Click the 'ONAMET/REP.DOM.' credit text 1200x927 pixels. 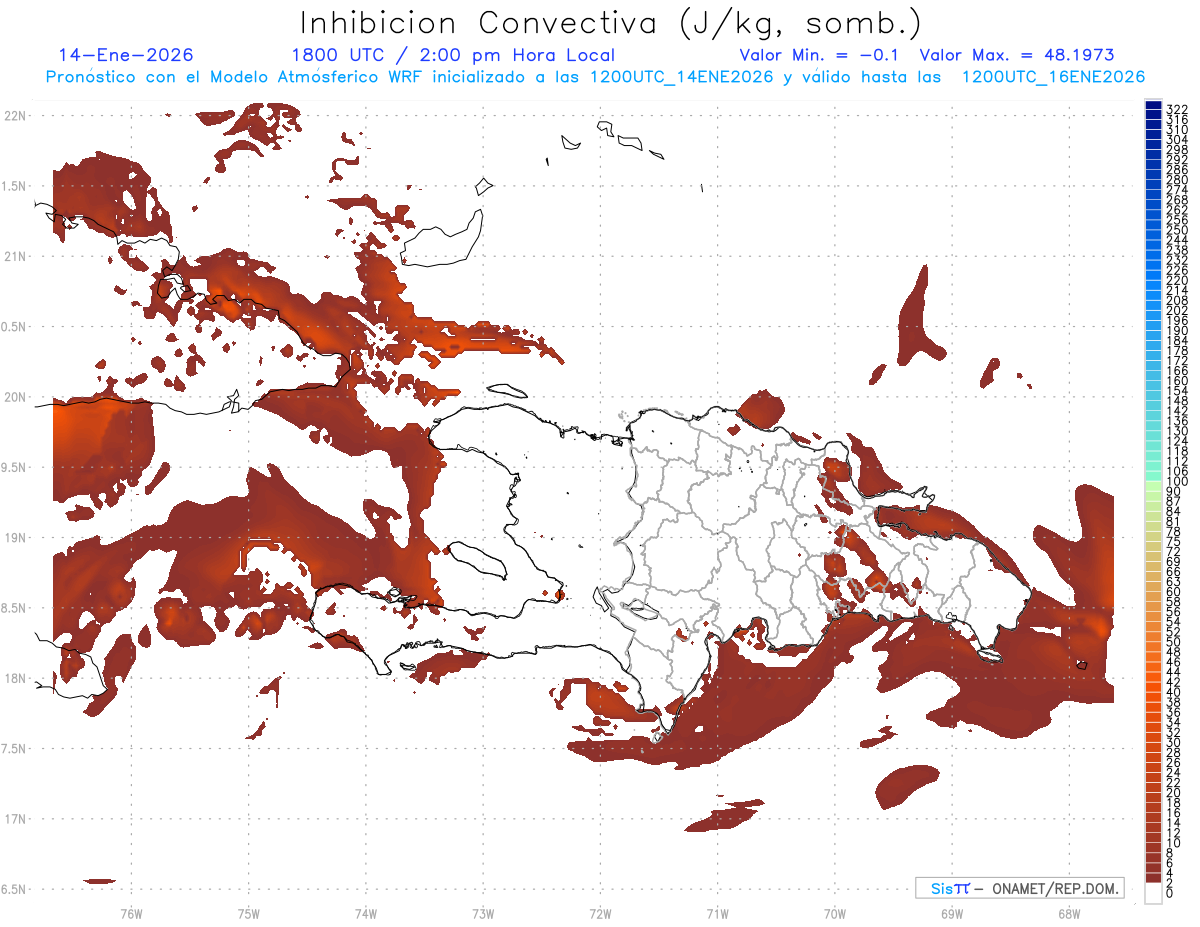[1054, 888]
